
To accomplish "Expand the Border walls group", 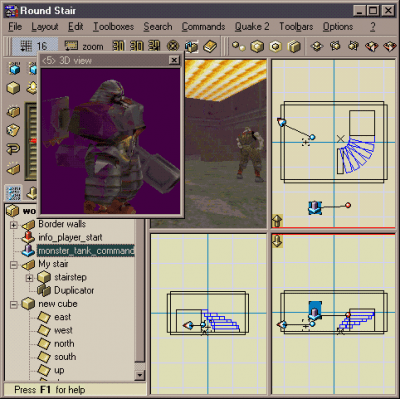I will tap(14, 225).
